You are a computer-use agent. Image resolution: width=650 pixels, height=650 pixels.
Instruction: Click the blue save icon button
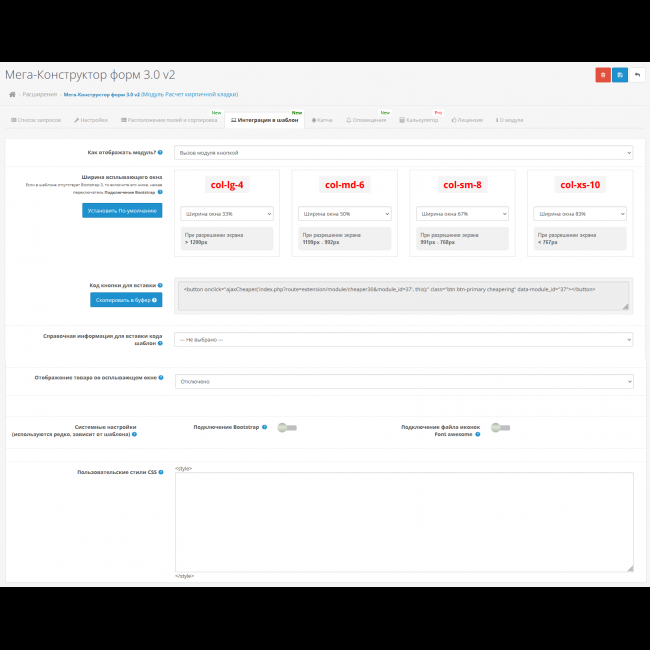620,75
